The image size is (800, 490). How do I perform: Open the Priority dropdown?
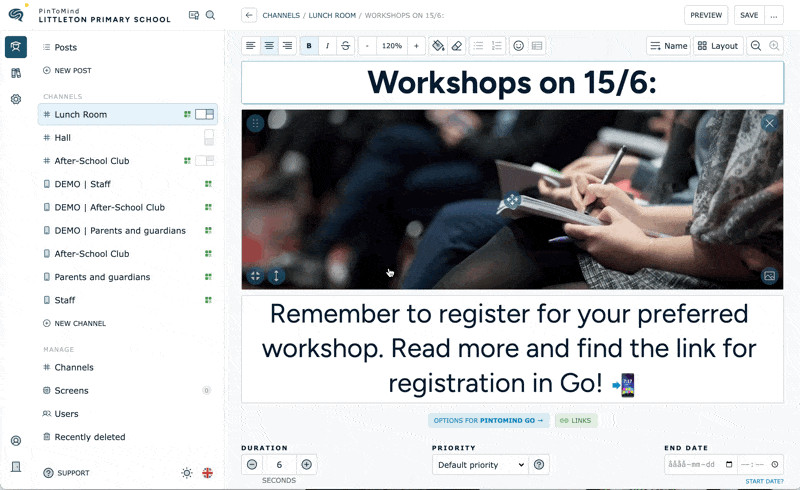point(480,465)
